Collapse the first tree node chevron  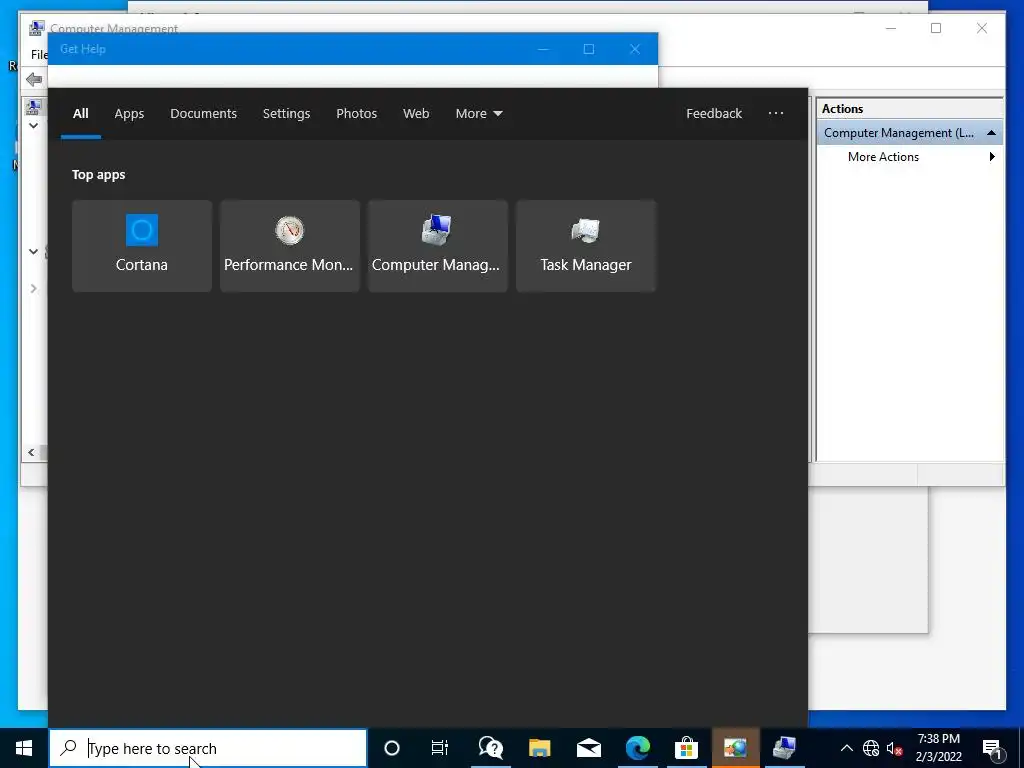[x=33, y=125]
